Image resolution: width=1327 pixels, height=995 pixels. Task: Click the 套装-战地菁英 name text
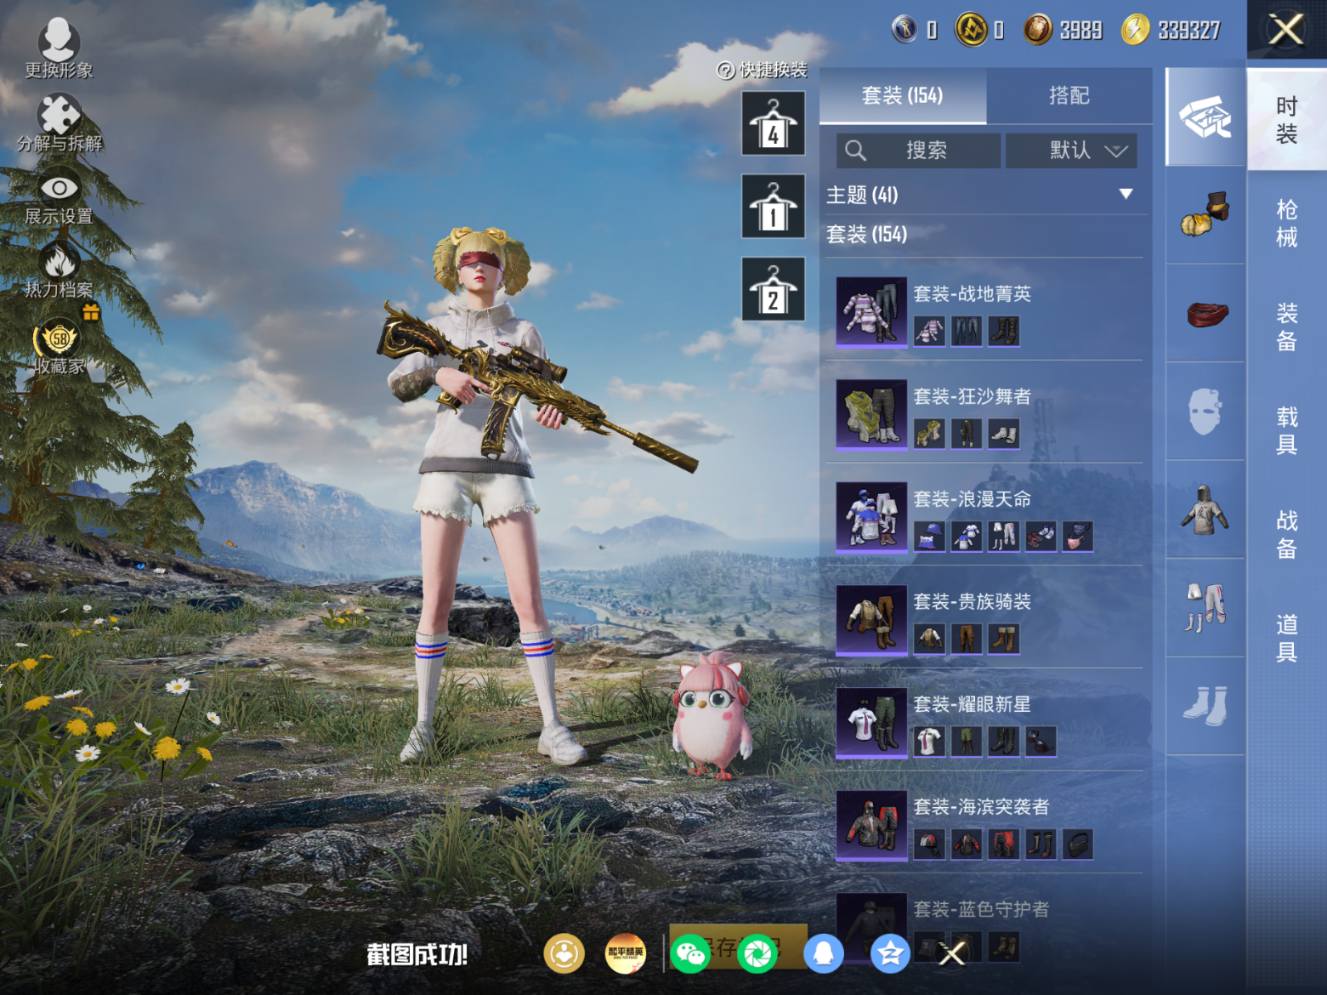click(x=972, y=293)
